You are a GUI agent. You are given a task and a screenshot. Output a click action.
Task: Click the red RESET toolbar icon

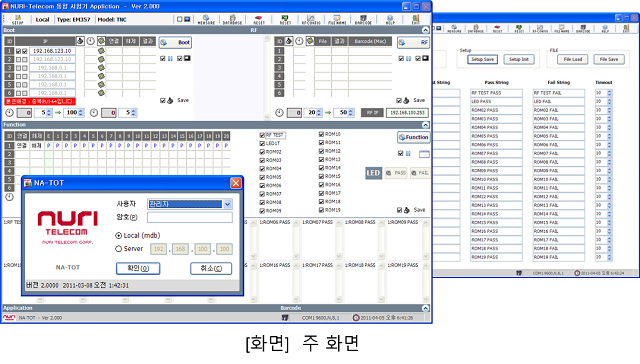[259, 19]
